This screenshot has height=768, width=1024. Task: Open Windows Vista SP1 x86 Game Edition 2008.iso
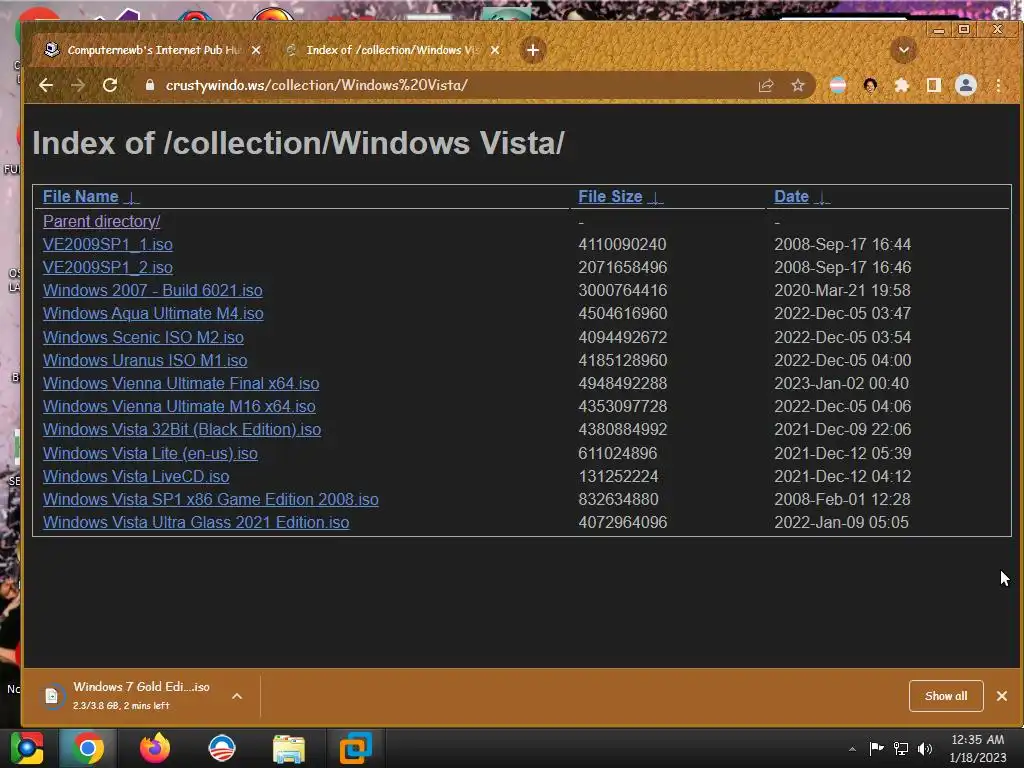click(x=211, y=500)
